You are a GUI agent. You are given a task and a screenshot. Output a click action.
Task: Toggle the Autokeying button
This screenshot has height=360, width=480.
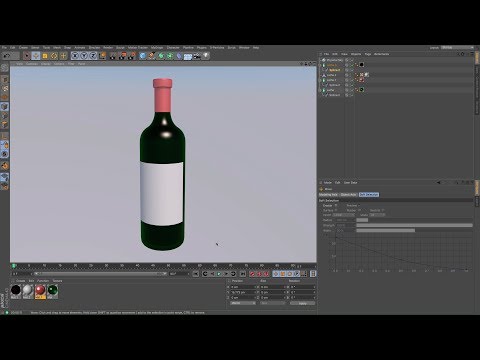point(259,274)
